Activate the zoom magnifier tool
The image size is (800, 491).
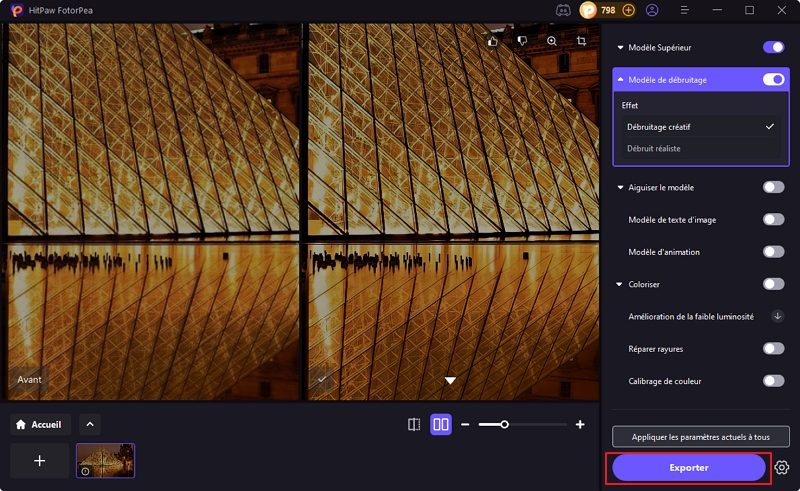552,41
